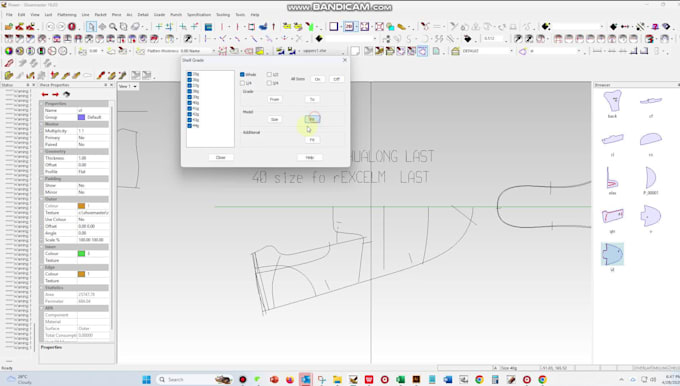680x386 pixels.
Task: Uncheck the second size in the size list
Action: point(190,80)
